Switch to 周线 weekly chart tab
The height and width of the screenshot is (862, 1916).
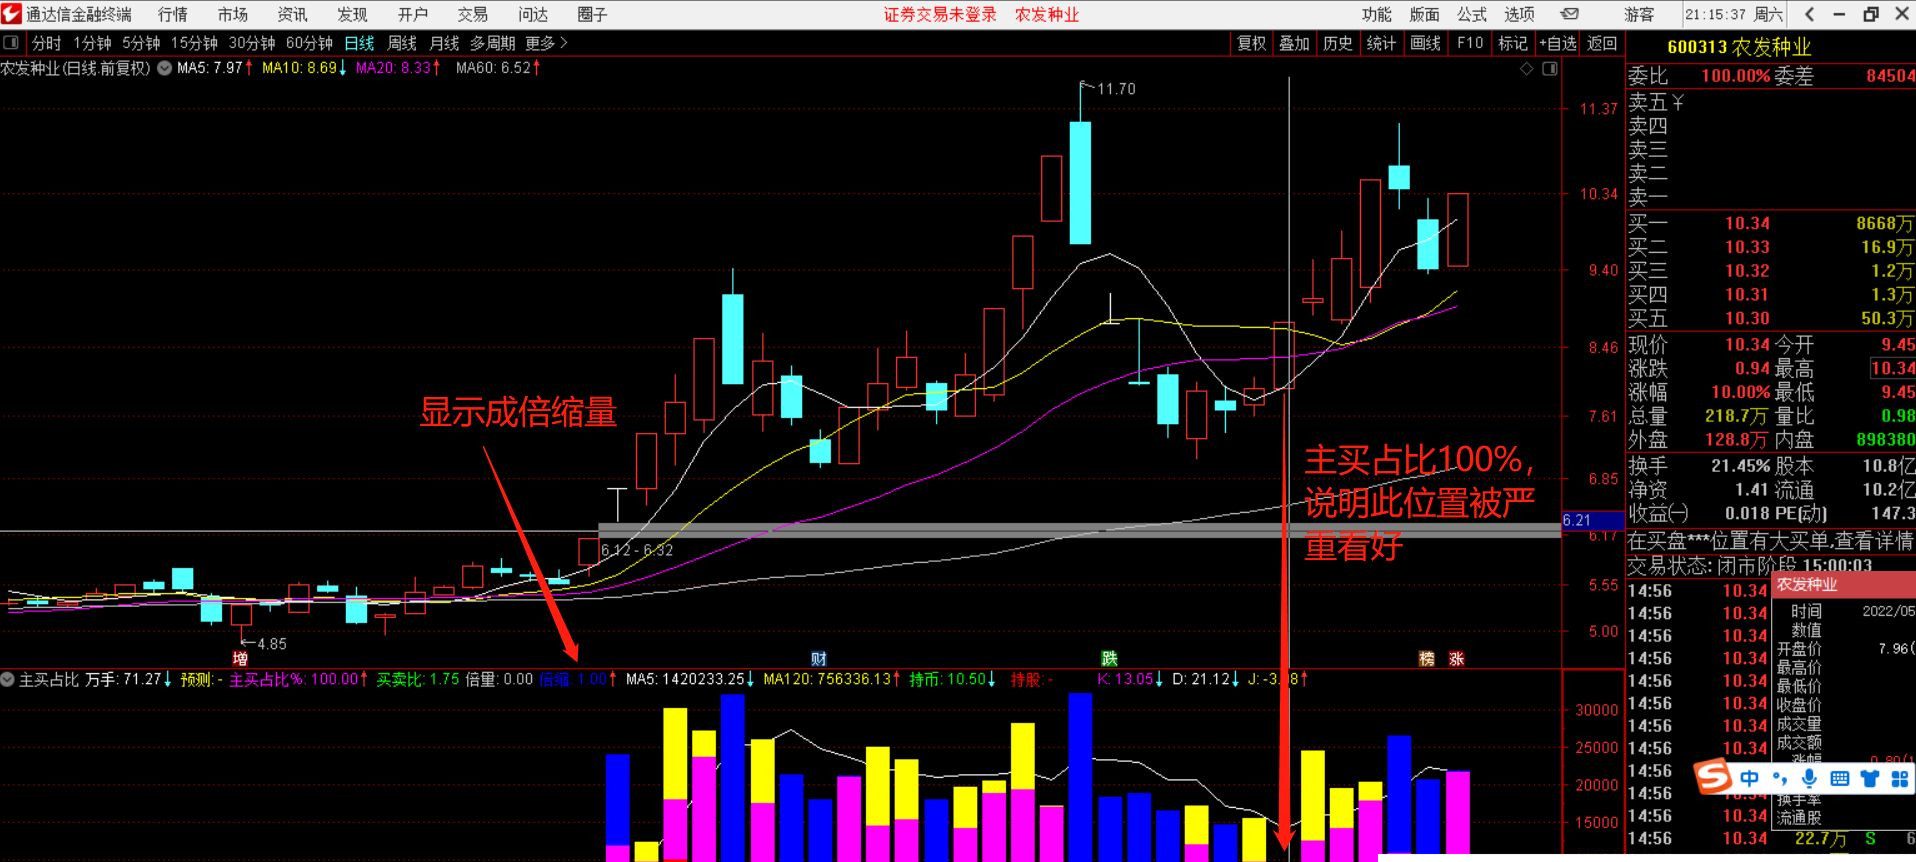point(401,43)
